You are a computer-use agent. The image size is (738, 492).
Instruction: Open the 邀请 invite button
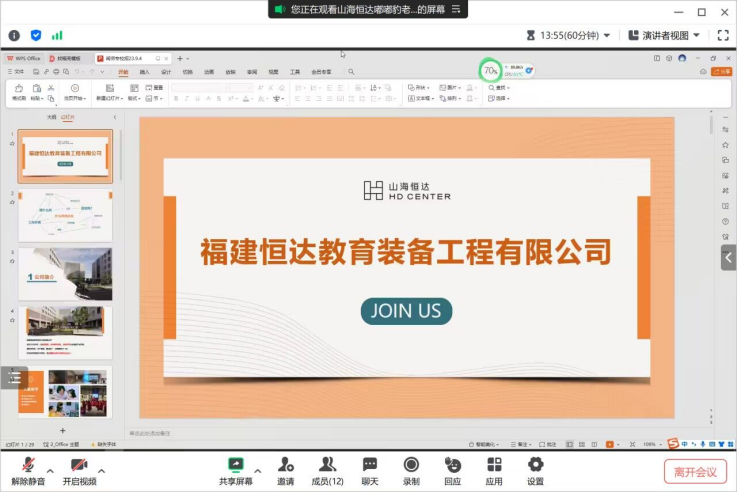pos(285,471)
